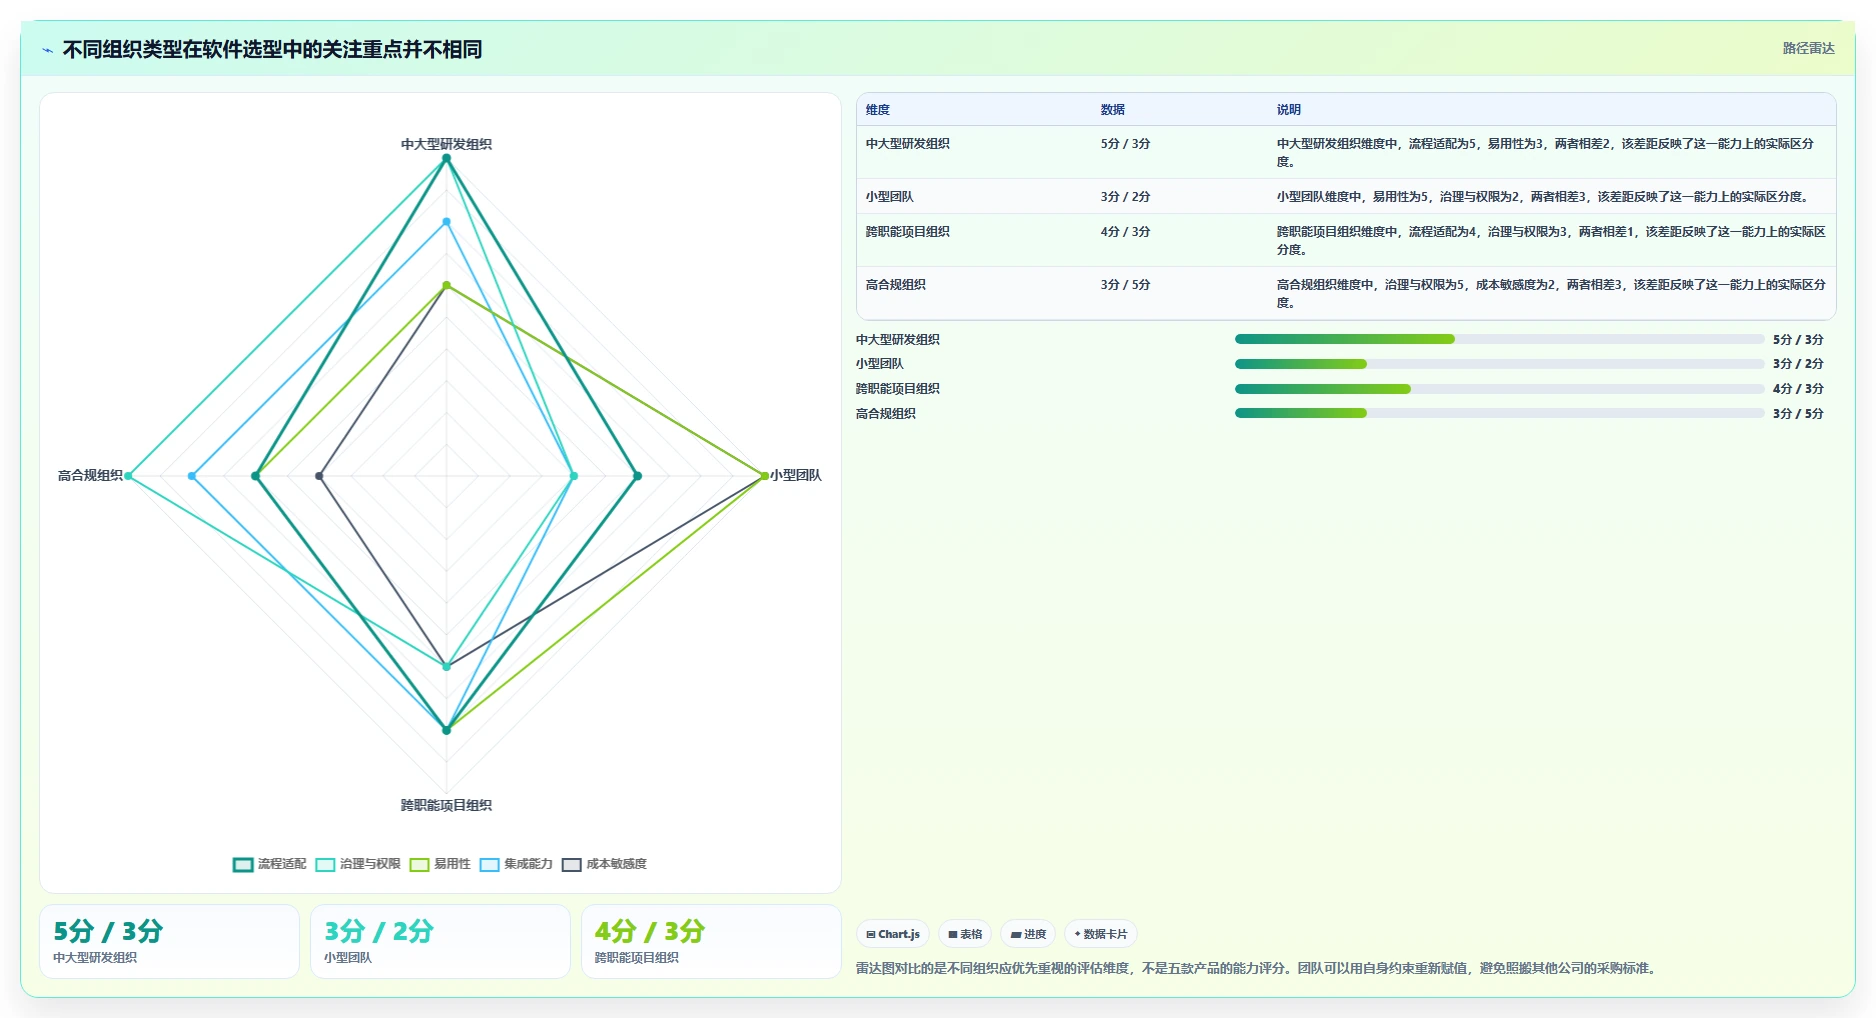Screen dimensions: 1876x1018
Task: Click the 数据 table column header
Action: pyautogui.click(x=1113, y=110)
